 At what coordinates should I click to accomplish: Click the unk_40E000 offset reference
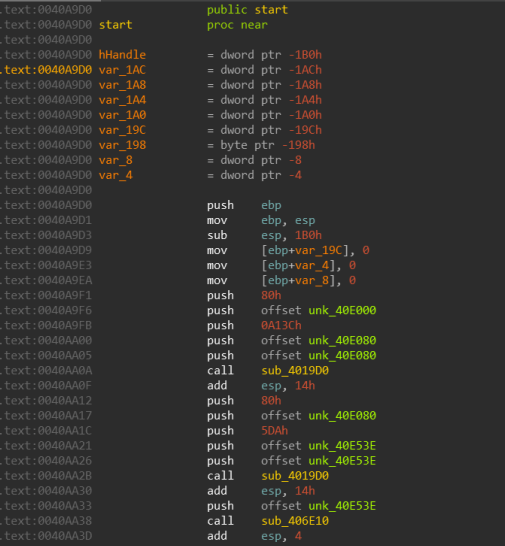click(342, 310)
